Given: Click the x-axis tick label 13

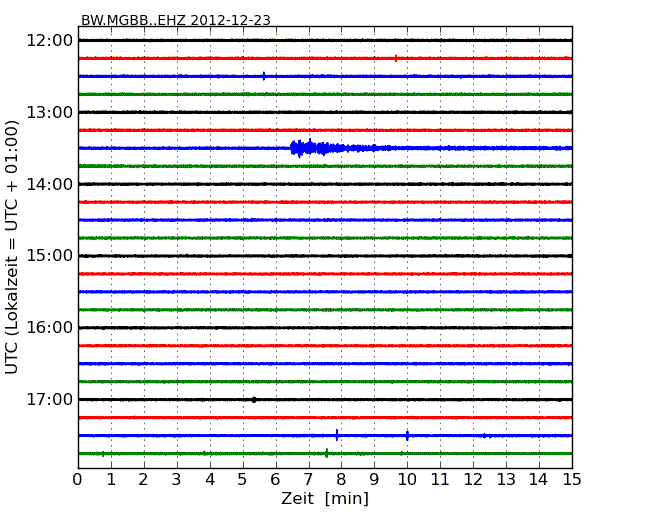Looking at the screenshot, I should coord(506,480).
